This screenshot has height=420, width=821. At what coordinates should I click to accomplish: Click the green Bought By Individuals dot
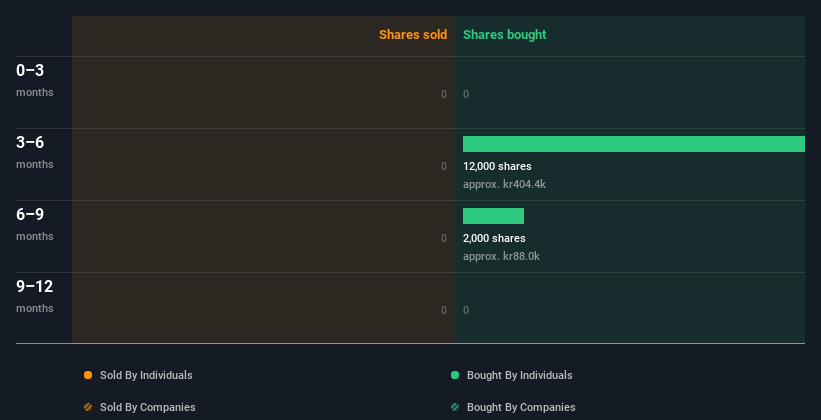pos(455,375)
